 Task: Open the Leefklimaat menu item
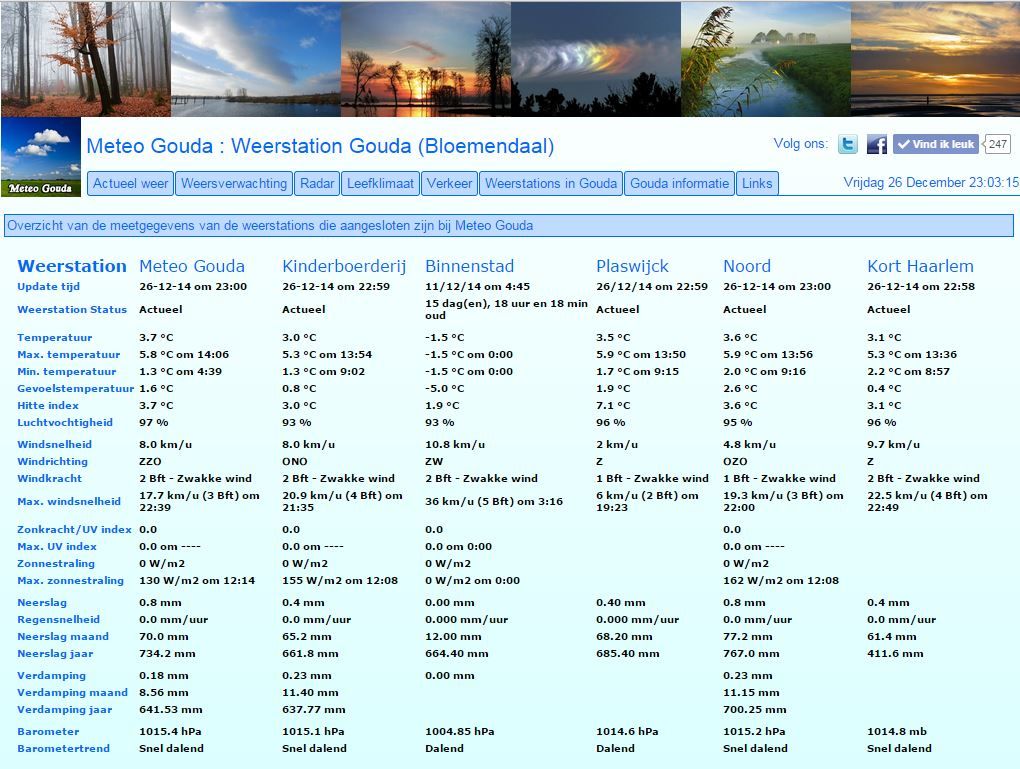380,183
